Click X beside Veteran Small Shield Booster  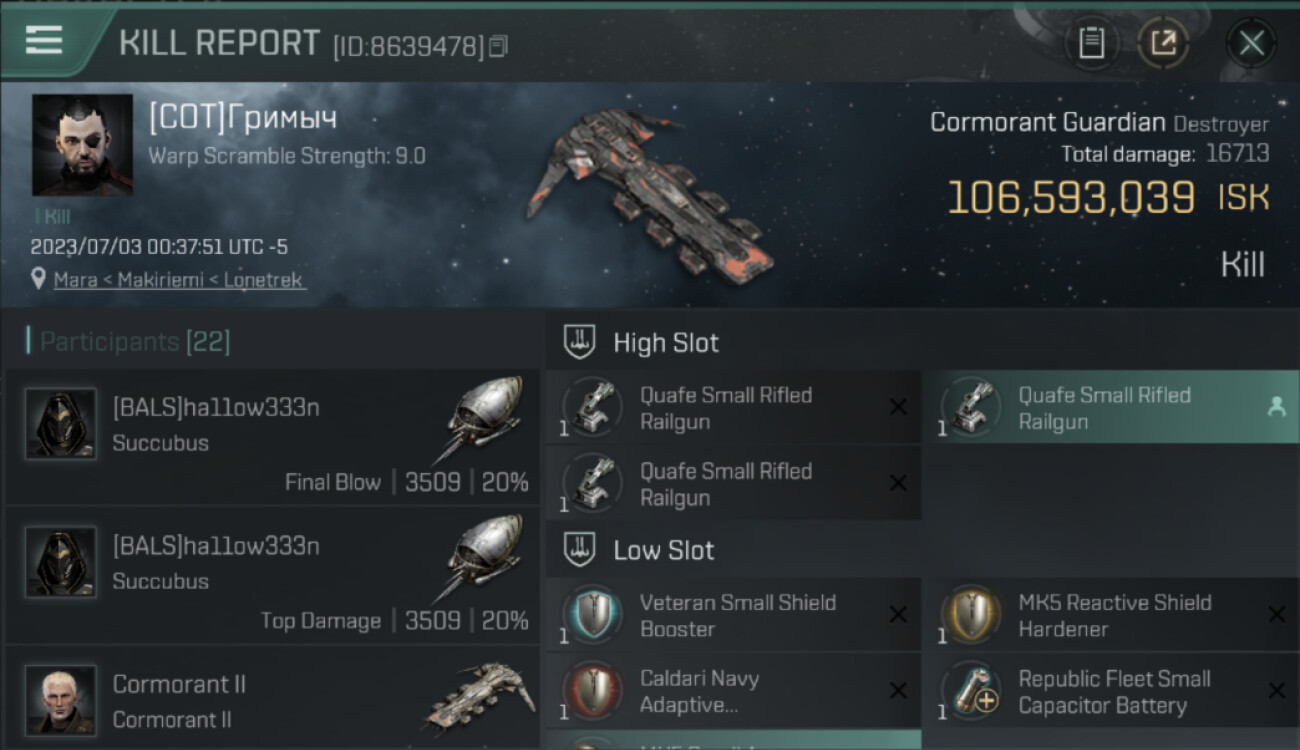(x=898, y=615)
